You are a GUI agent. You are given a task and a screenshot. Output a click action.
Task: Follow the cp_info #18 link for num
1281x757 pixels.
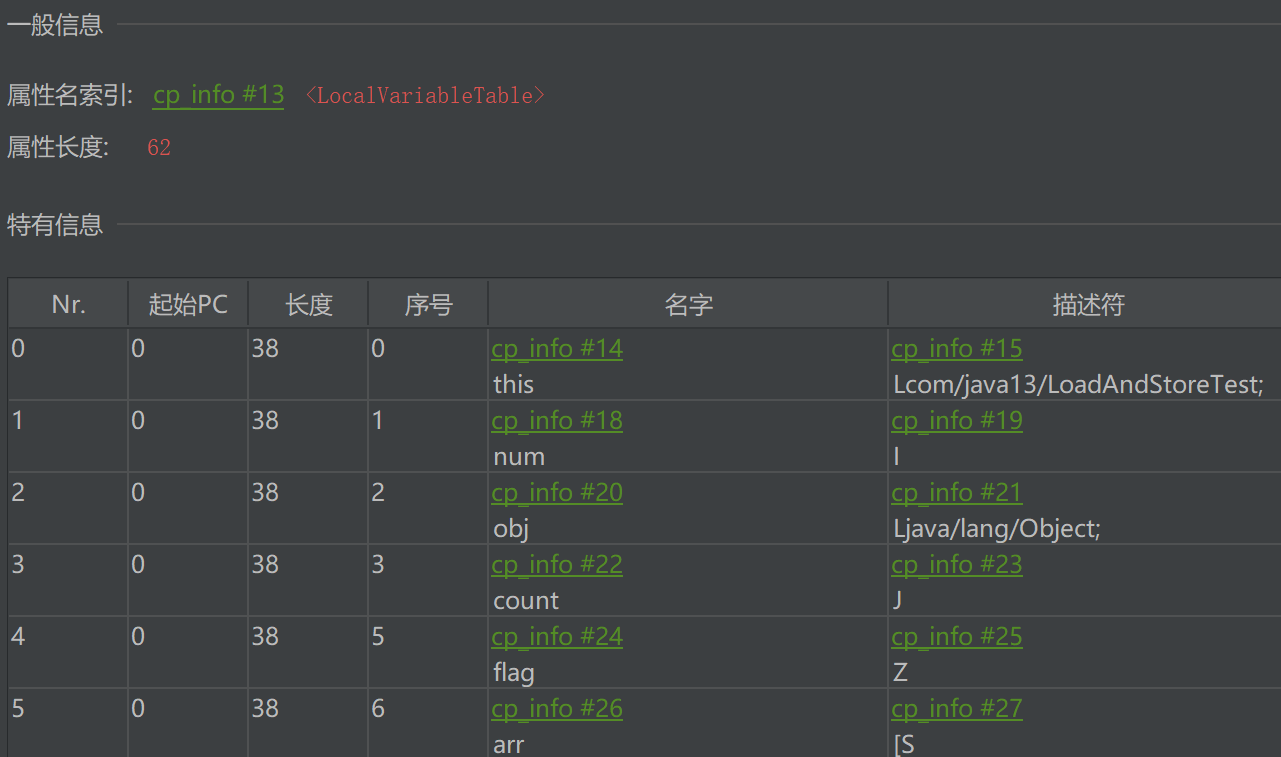556,421
